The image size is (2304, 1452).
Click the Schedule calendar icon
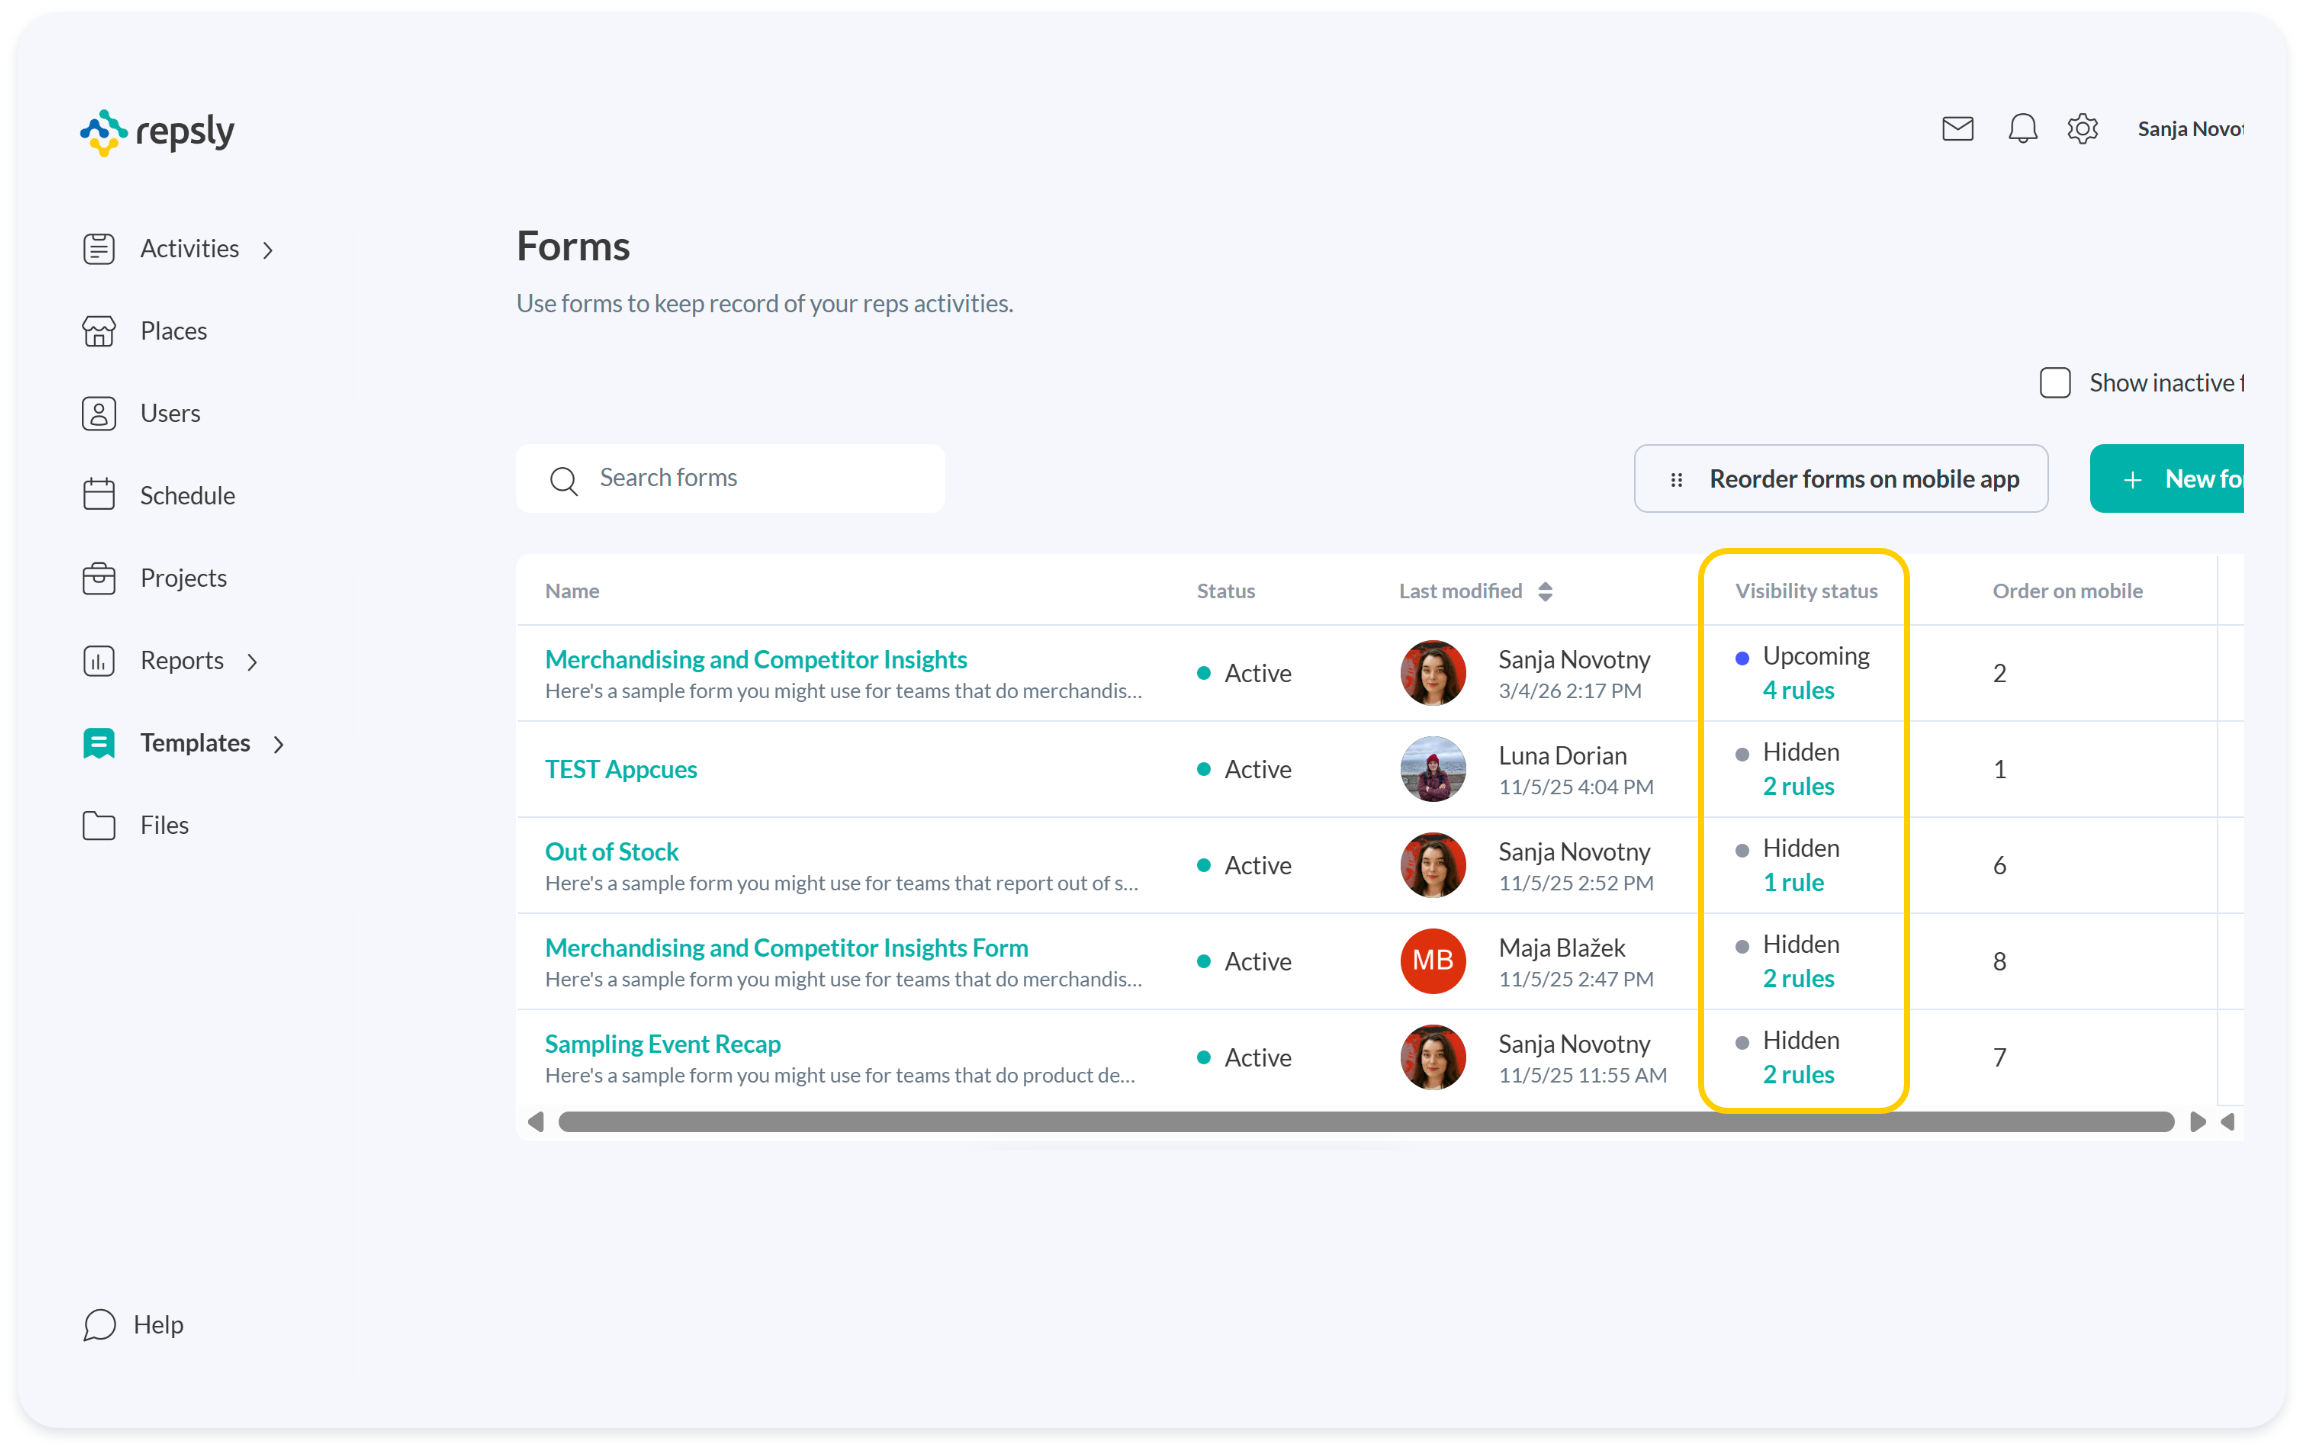[99, 495]
